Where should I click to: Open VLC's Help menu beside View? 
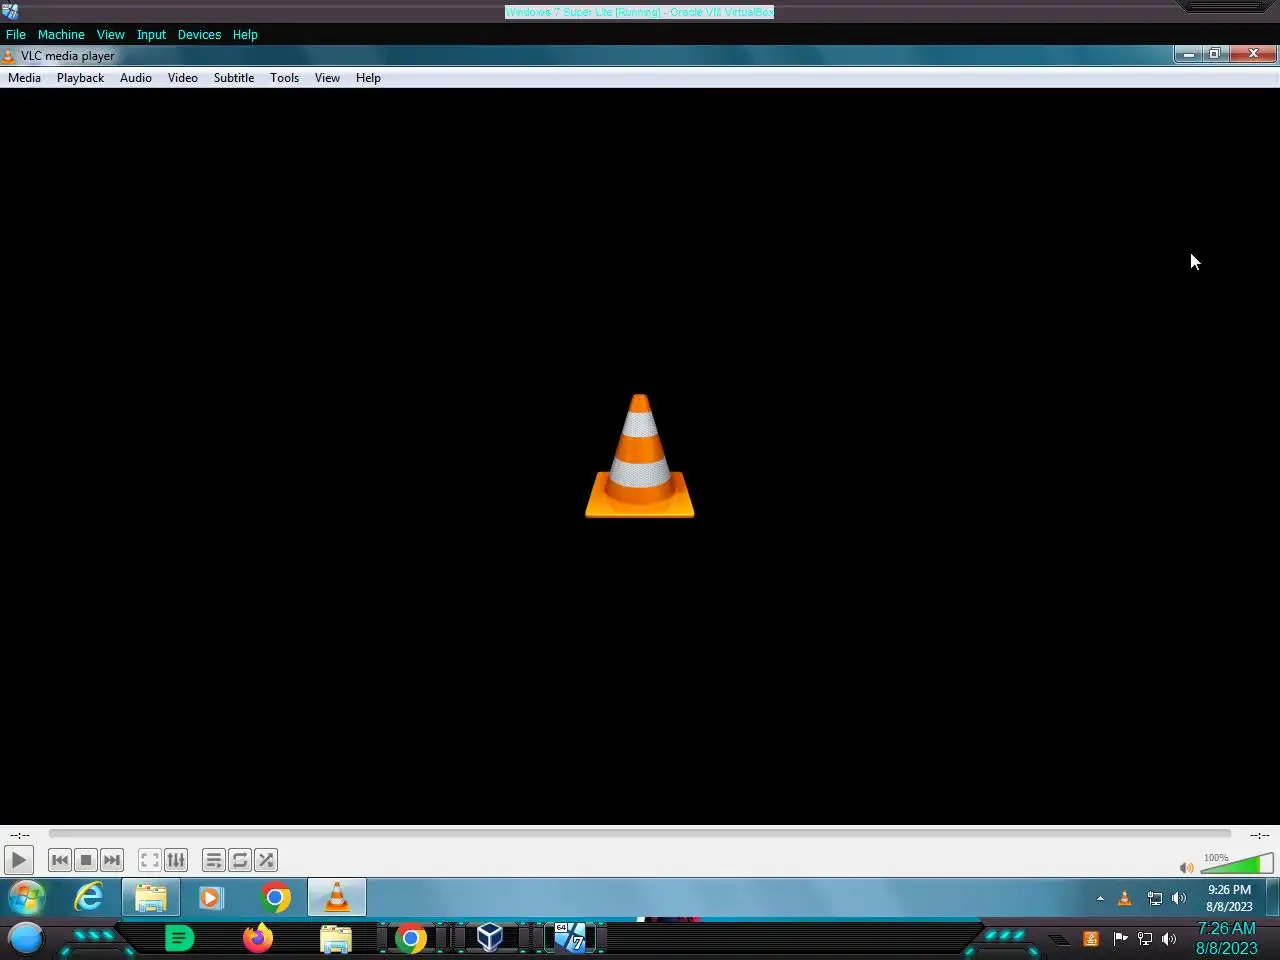pyautogui.click(x=368, y=78)
